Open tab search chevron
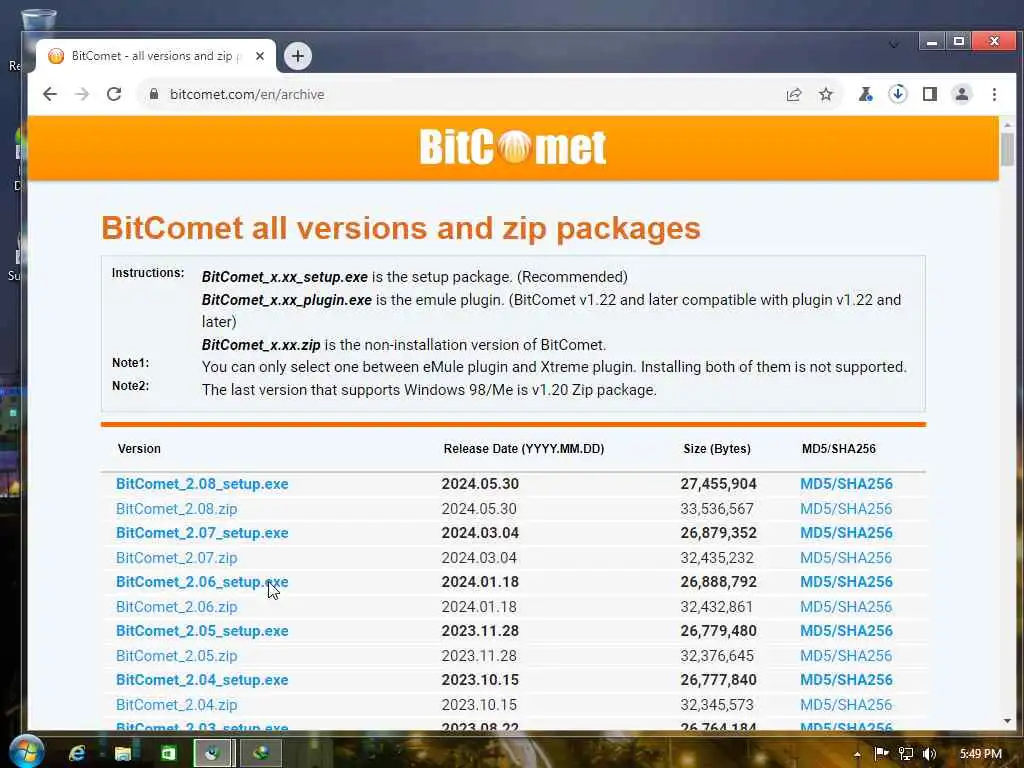This screenshot has height=768, width=1024. (x=893, y=44)
